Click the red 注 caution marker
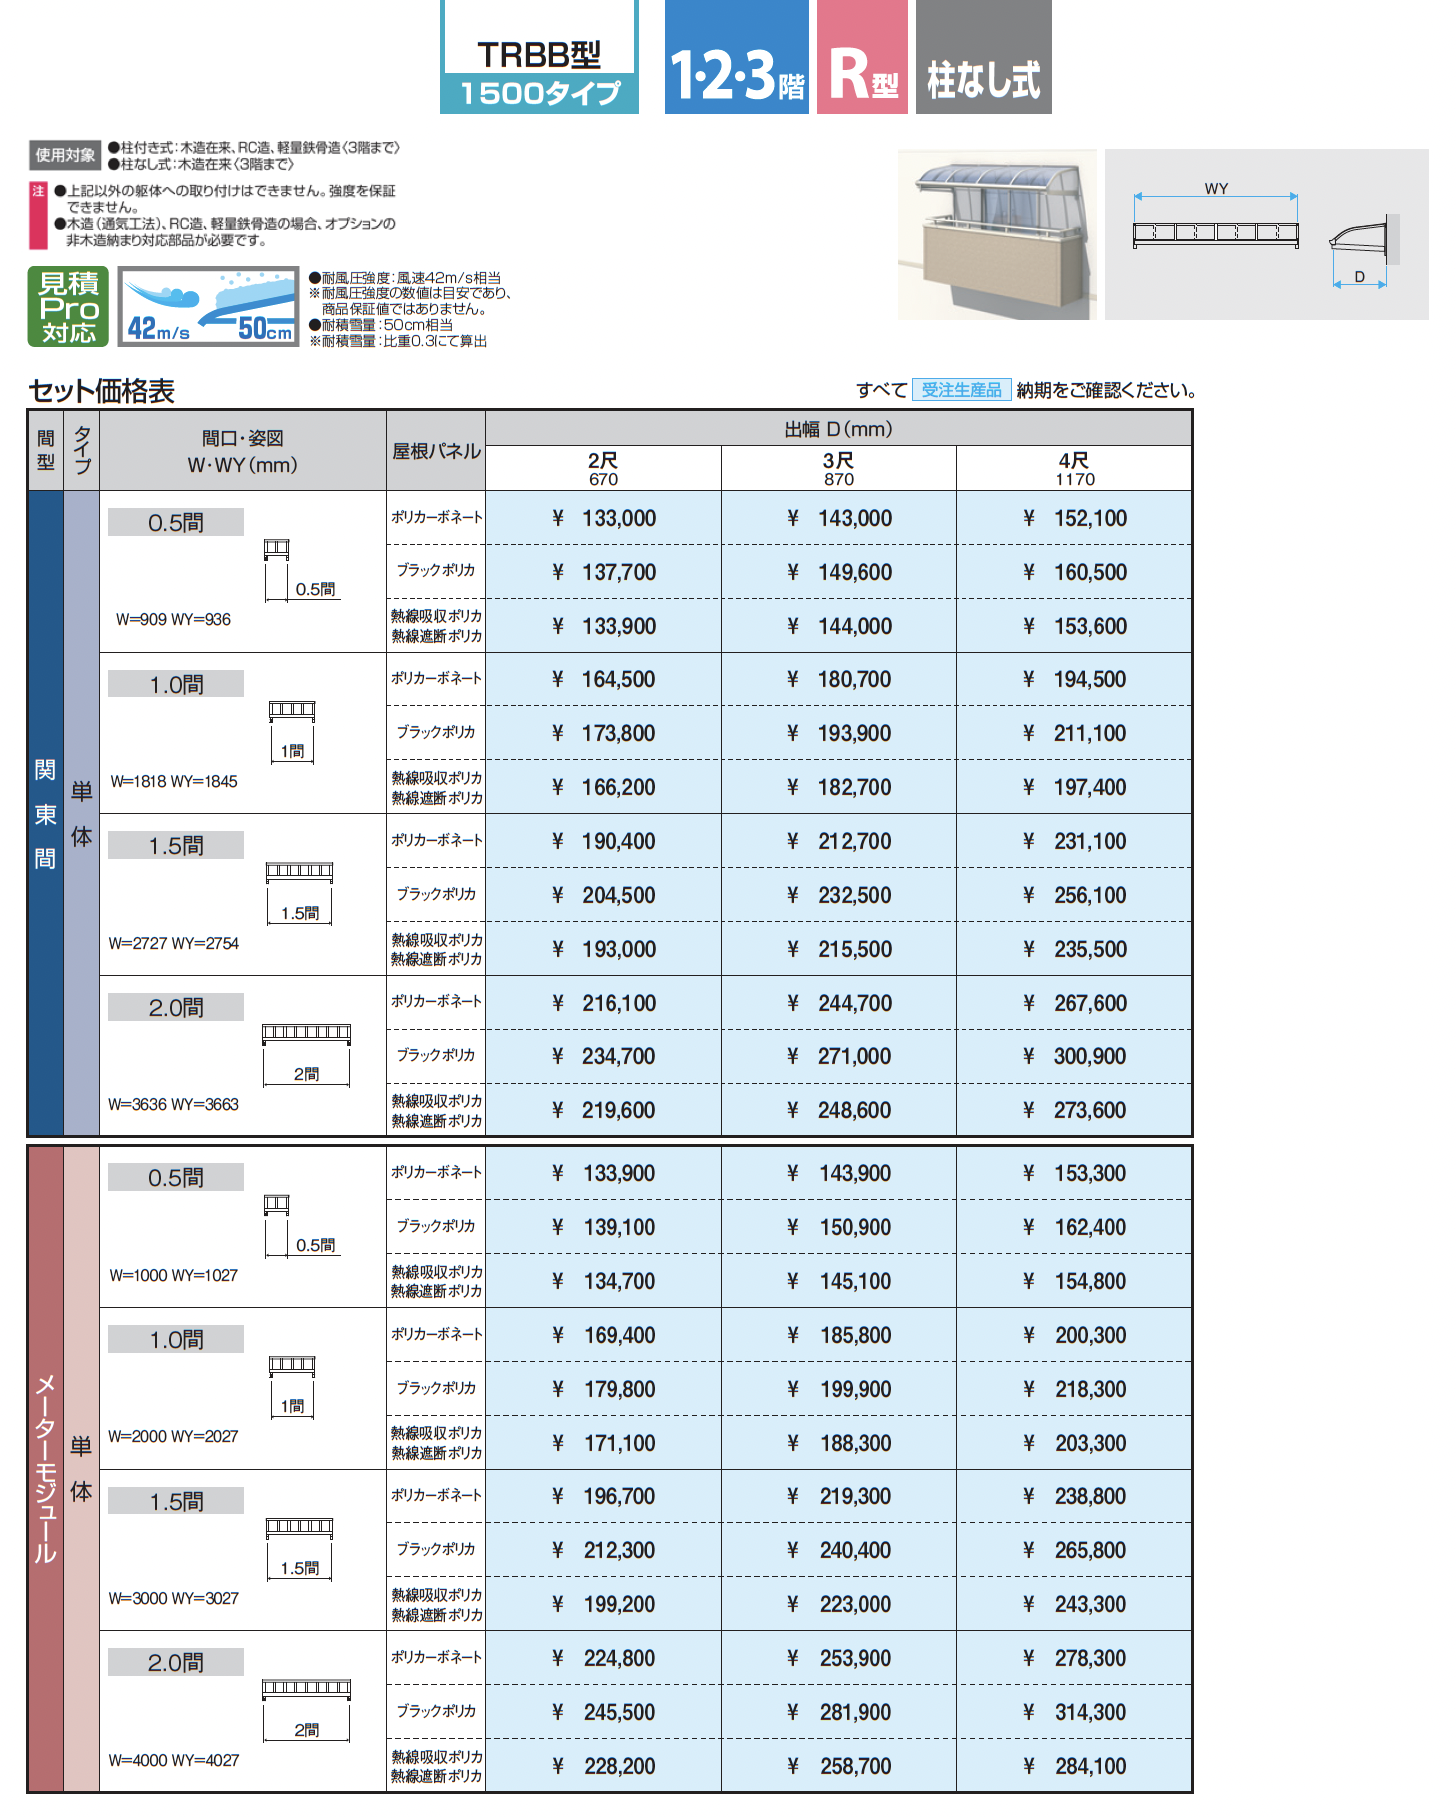The image size is (1456, 1818). [38, 215]
